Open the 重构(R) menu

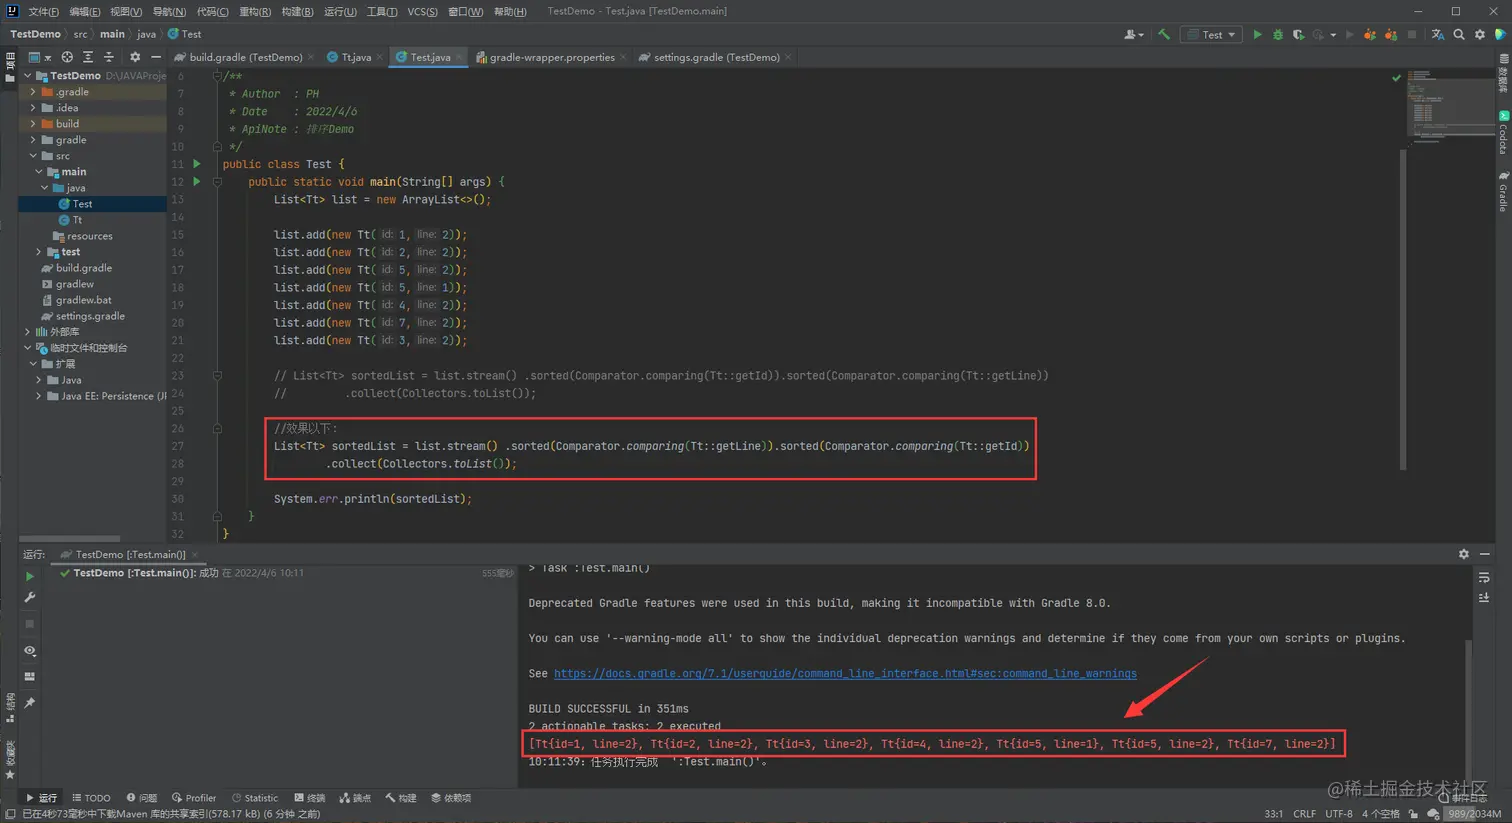[255, 11]
